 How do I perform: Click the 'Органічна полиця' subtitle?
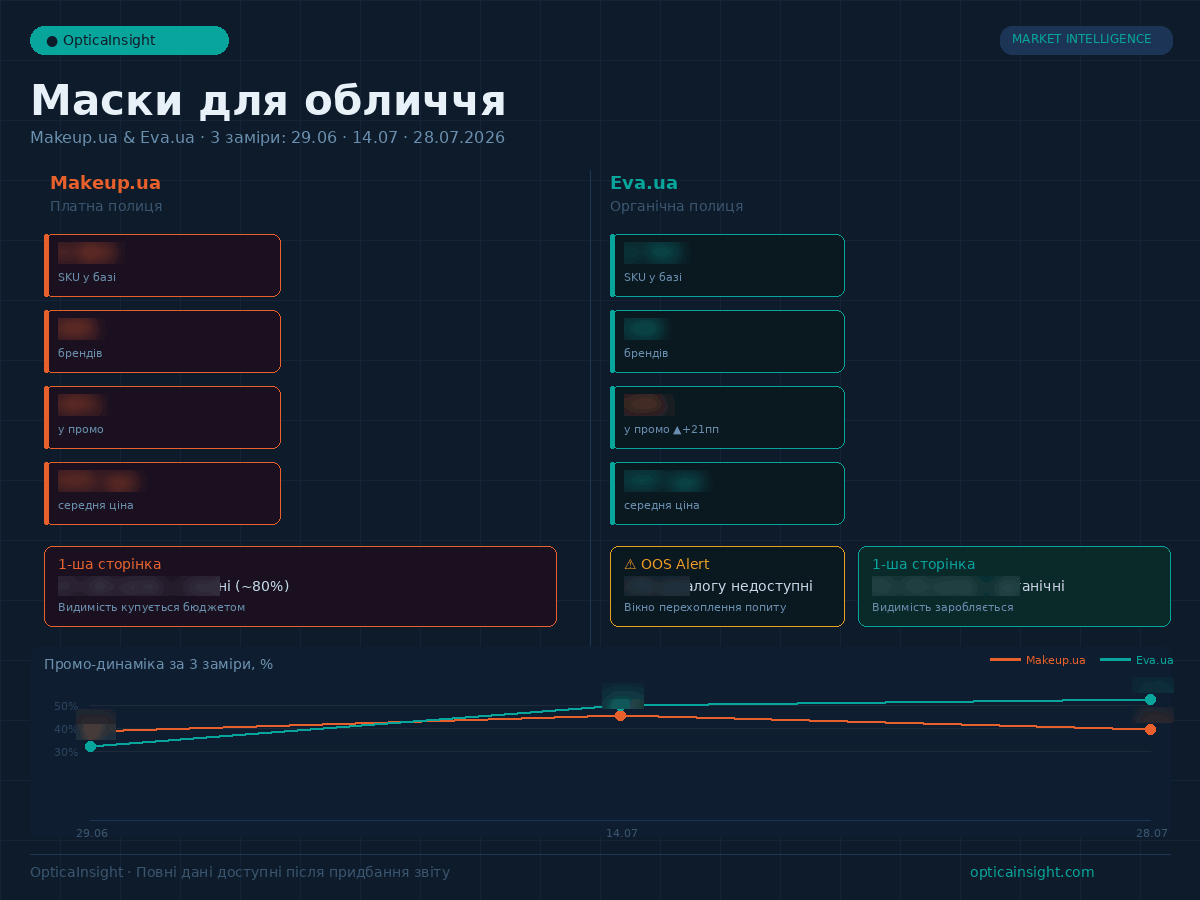click(x=676, y=206)
